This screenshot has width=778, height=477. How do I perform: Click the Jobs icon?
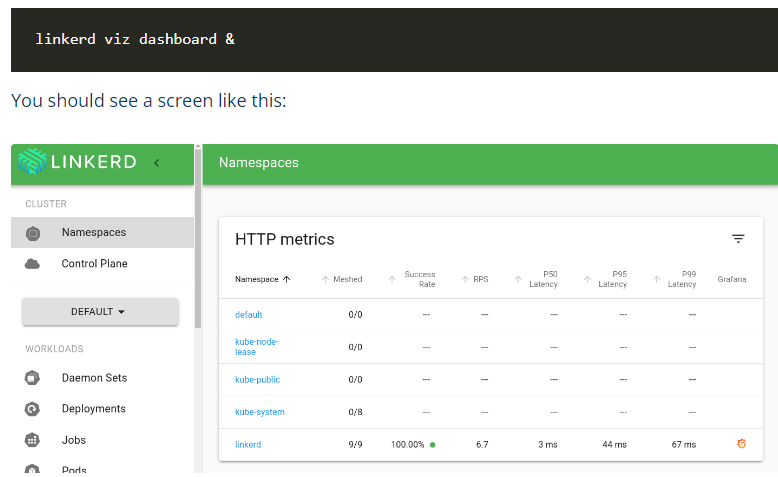(33, 440)
